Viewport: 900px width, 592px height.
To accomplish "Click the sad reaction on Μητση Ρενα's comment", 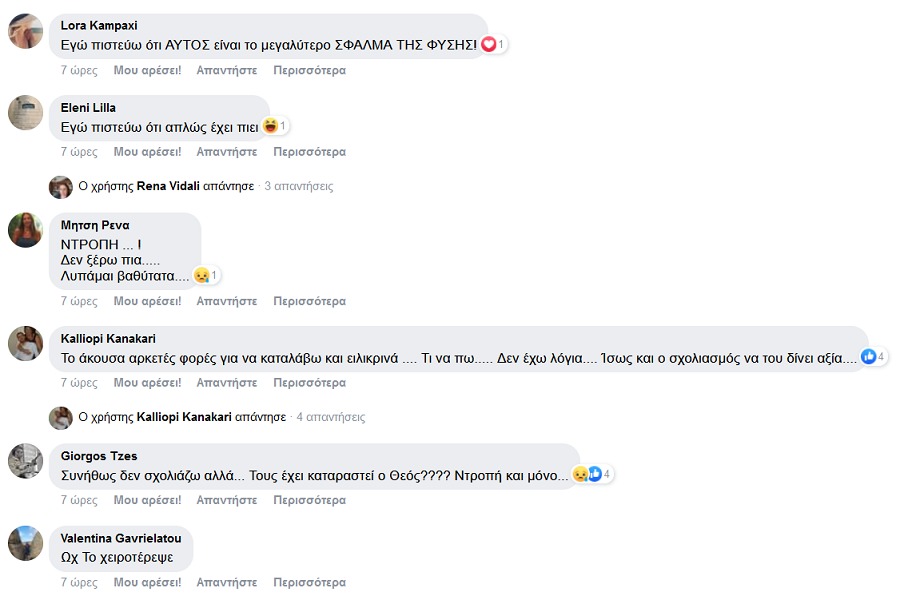I will [201, 275].
